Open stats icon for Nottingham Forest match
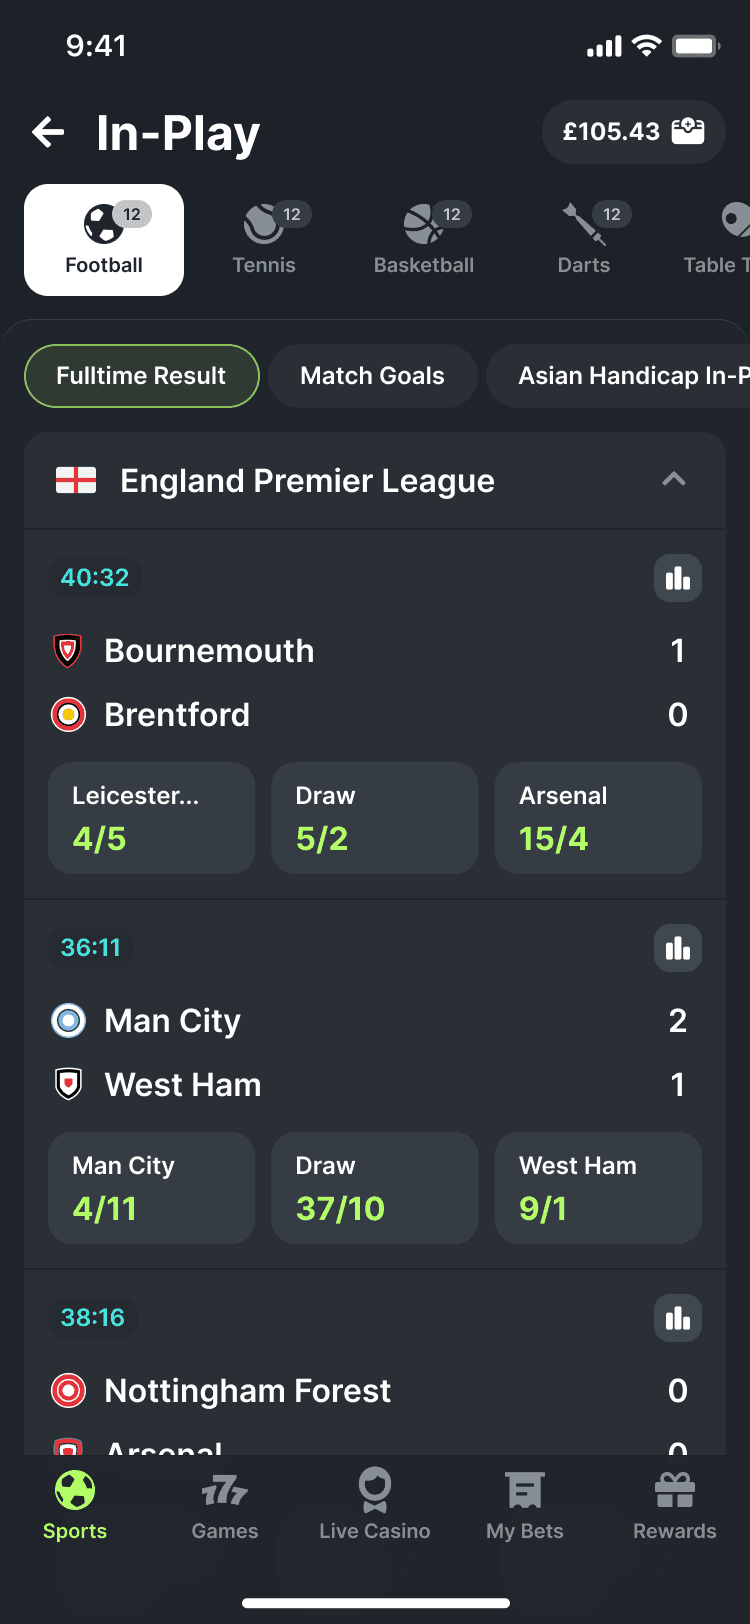 point(678,1318)
